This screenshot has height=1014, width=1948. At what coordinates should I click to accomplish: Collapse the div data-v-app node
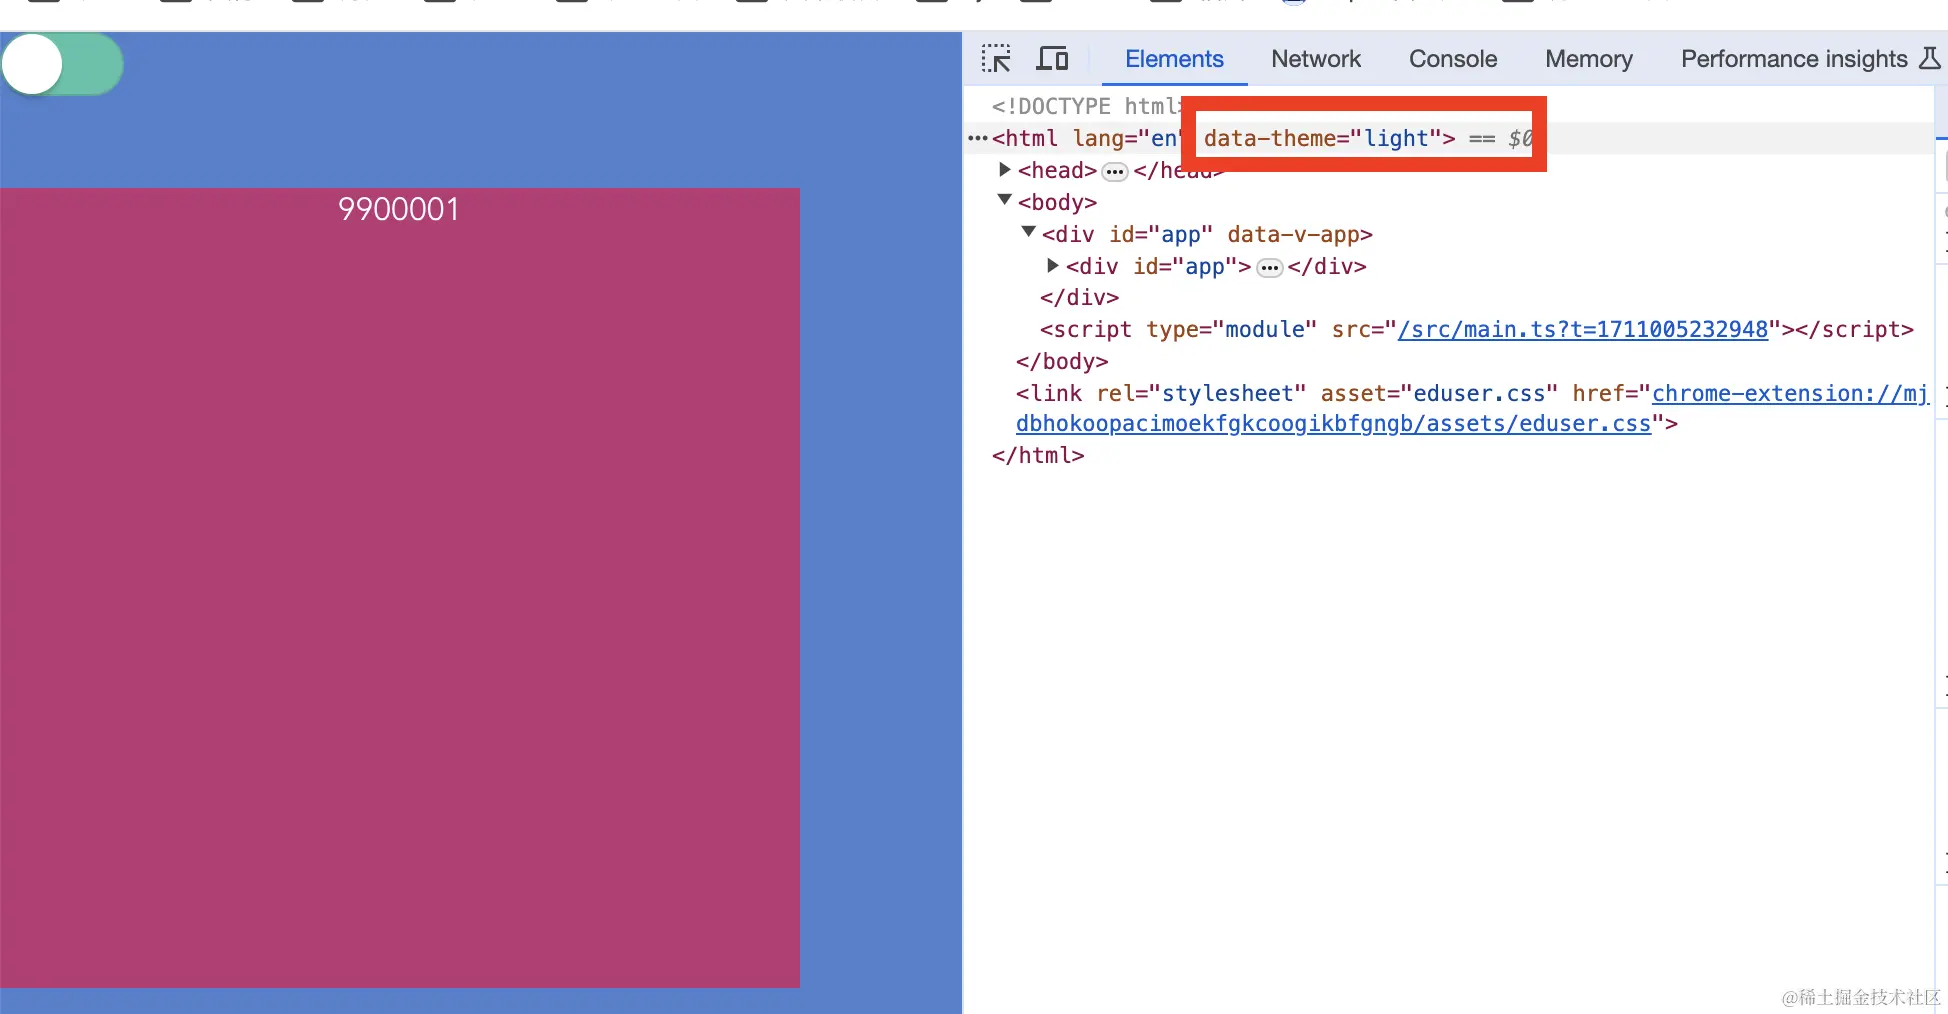1028,233
